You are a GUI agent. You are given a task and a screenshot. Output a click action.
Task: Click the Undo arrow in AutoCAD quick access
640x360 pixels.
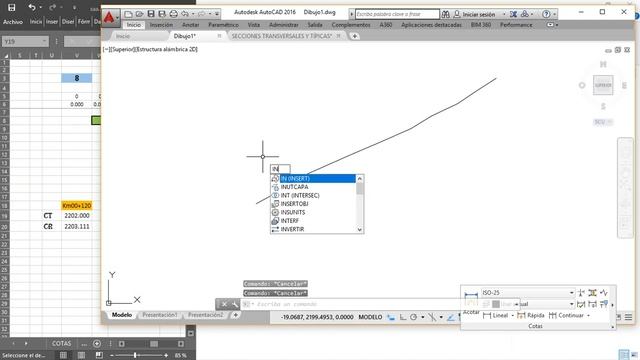pyautogui.click(x=185, y=14)
